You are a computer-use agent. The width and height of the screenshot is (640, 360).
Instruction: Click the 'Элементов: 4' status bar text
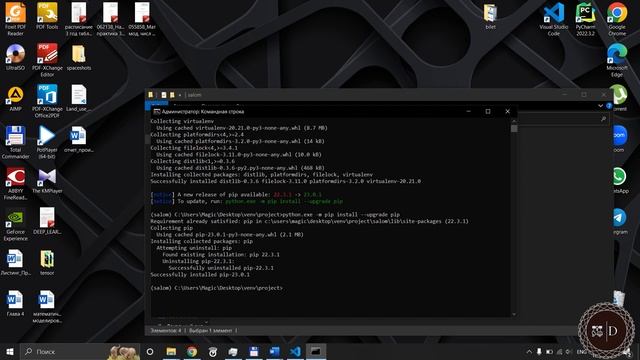(166, 331)
